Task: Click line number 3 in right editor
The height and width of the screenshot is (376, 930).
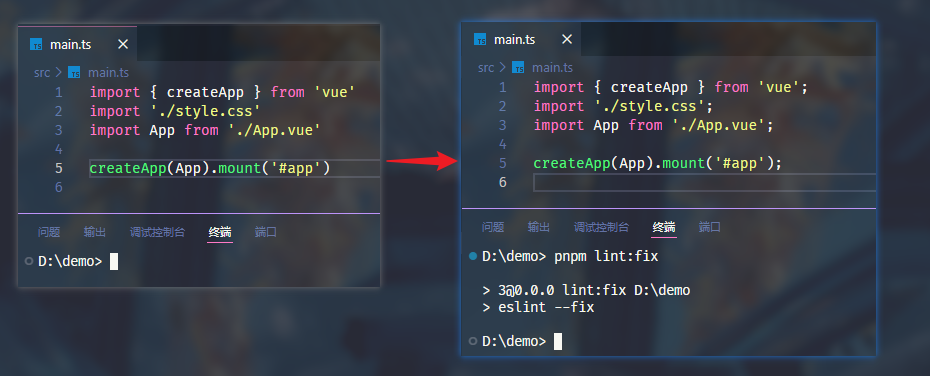Action: tap(503, 126)
